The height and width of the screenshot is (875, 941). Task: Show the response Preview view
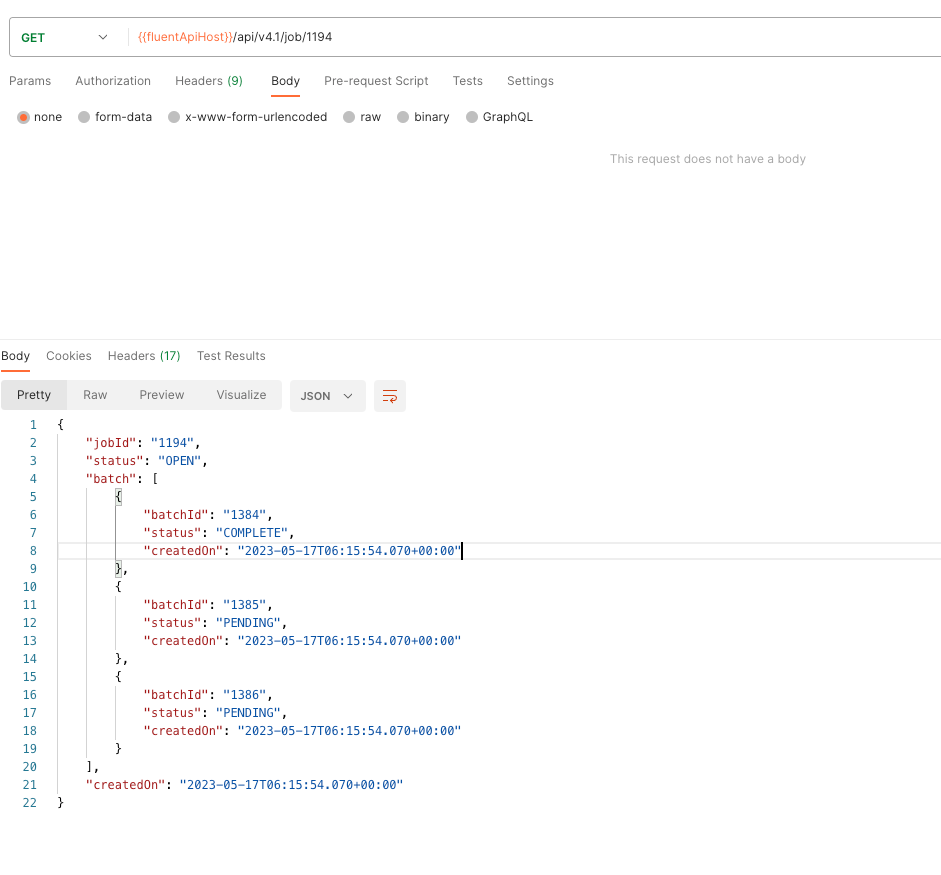(162, 395)
